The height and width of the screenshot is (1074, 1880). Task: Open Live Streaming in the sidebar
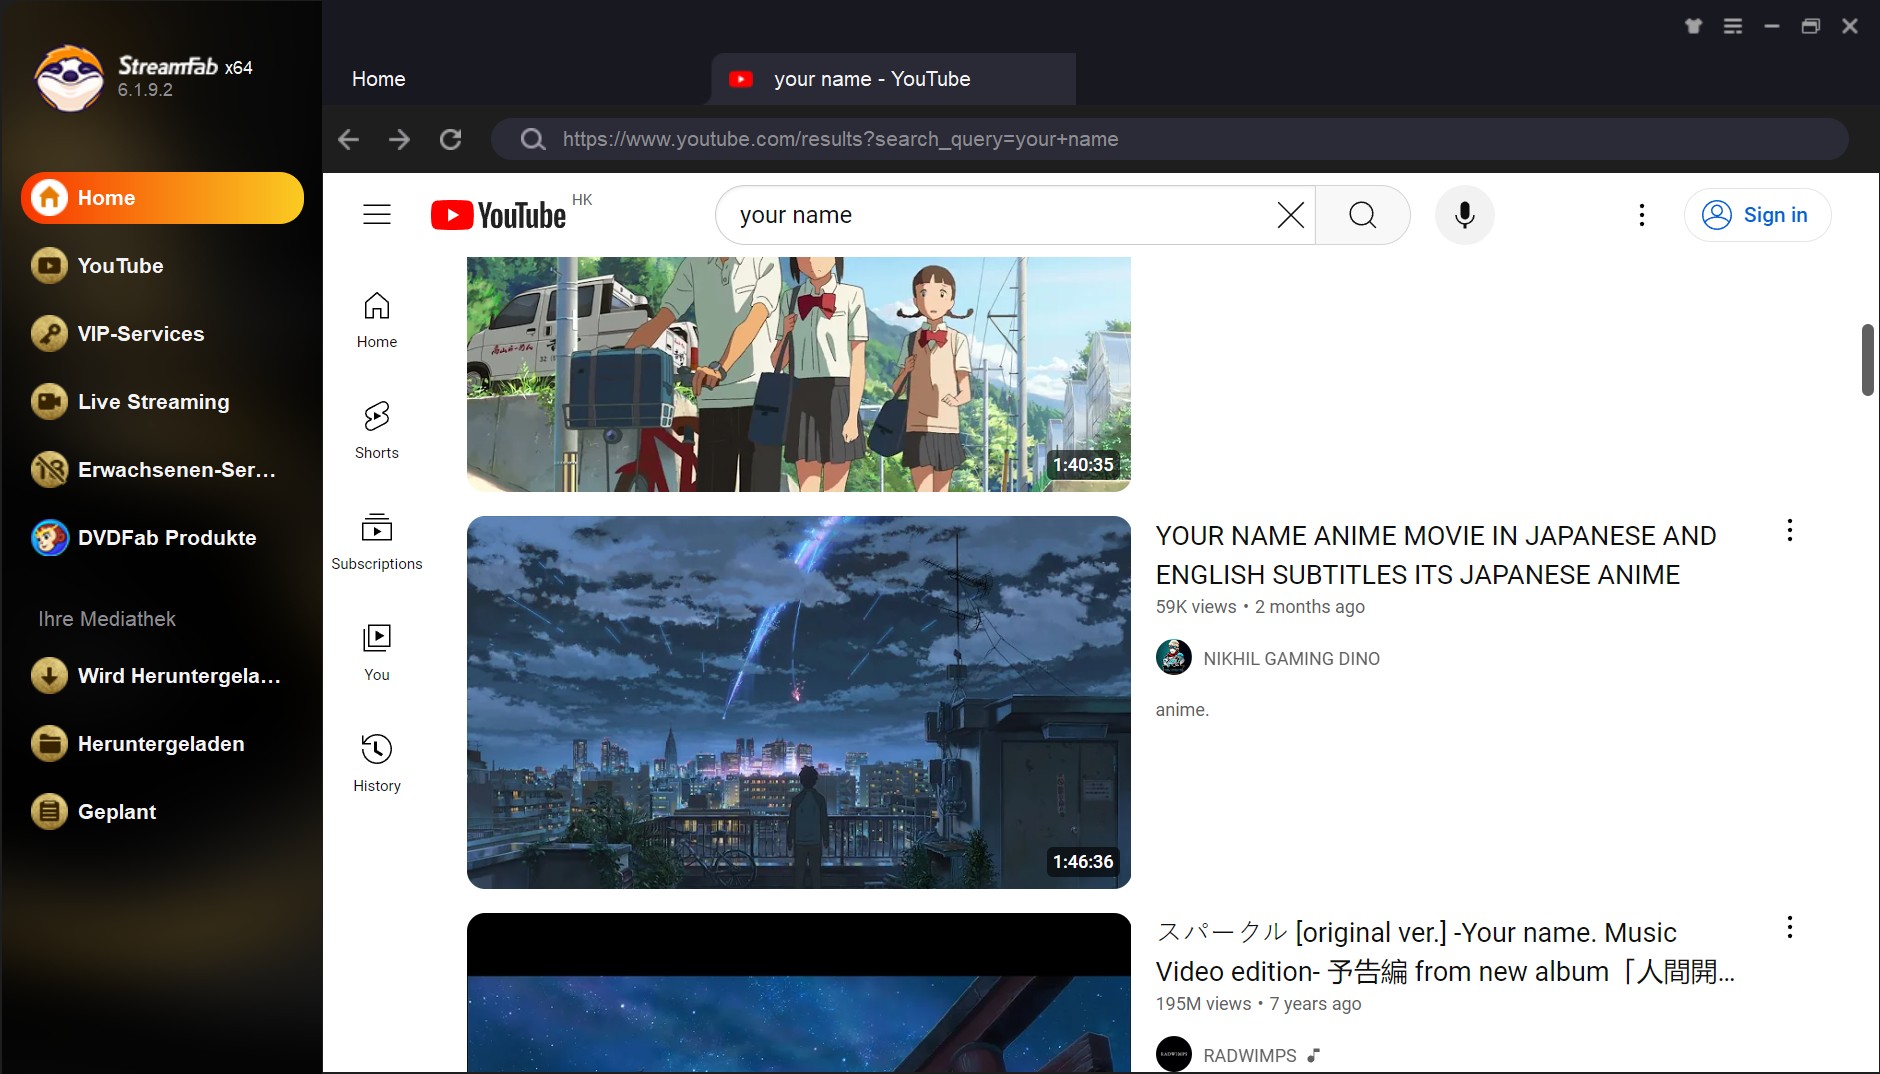(x=154, y=402)
